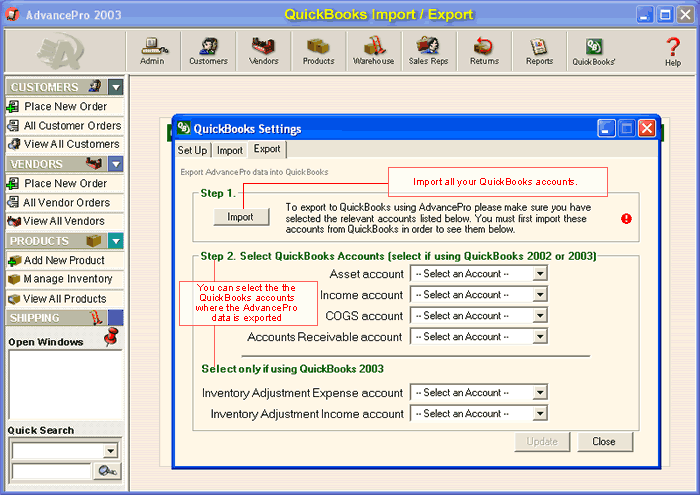The width and height of the screenshot is (700, 495).
Task: Open the Income account dropdown
Action: (540, 295)
